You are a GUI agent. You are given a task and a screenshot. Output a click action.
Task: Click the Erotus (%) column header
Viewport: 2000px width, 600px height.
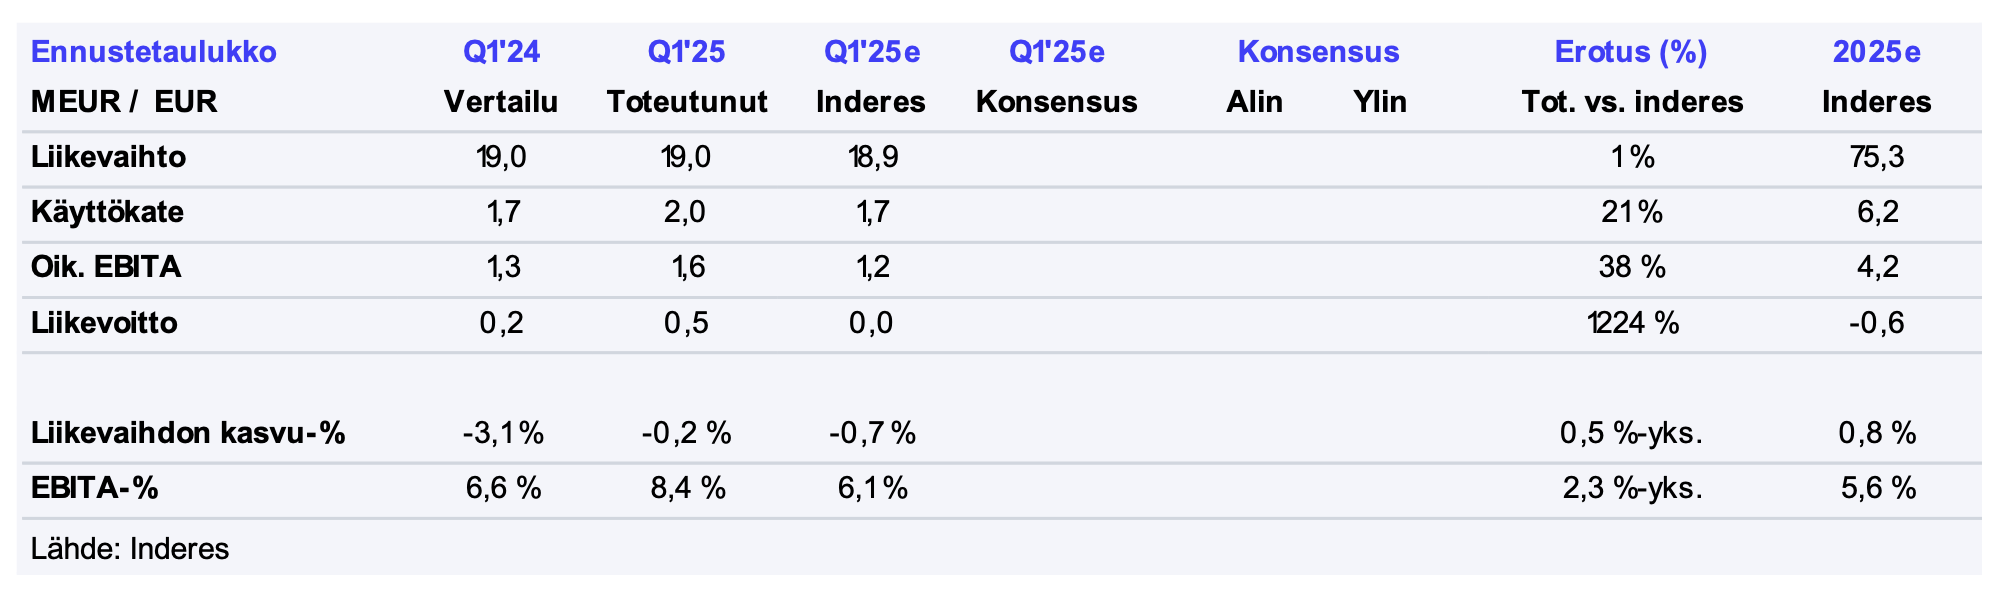1630,52
